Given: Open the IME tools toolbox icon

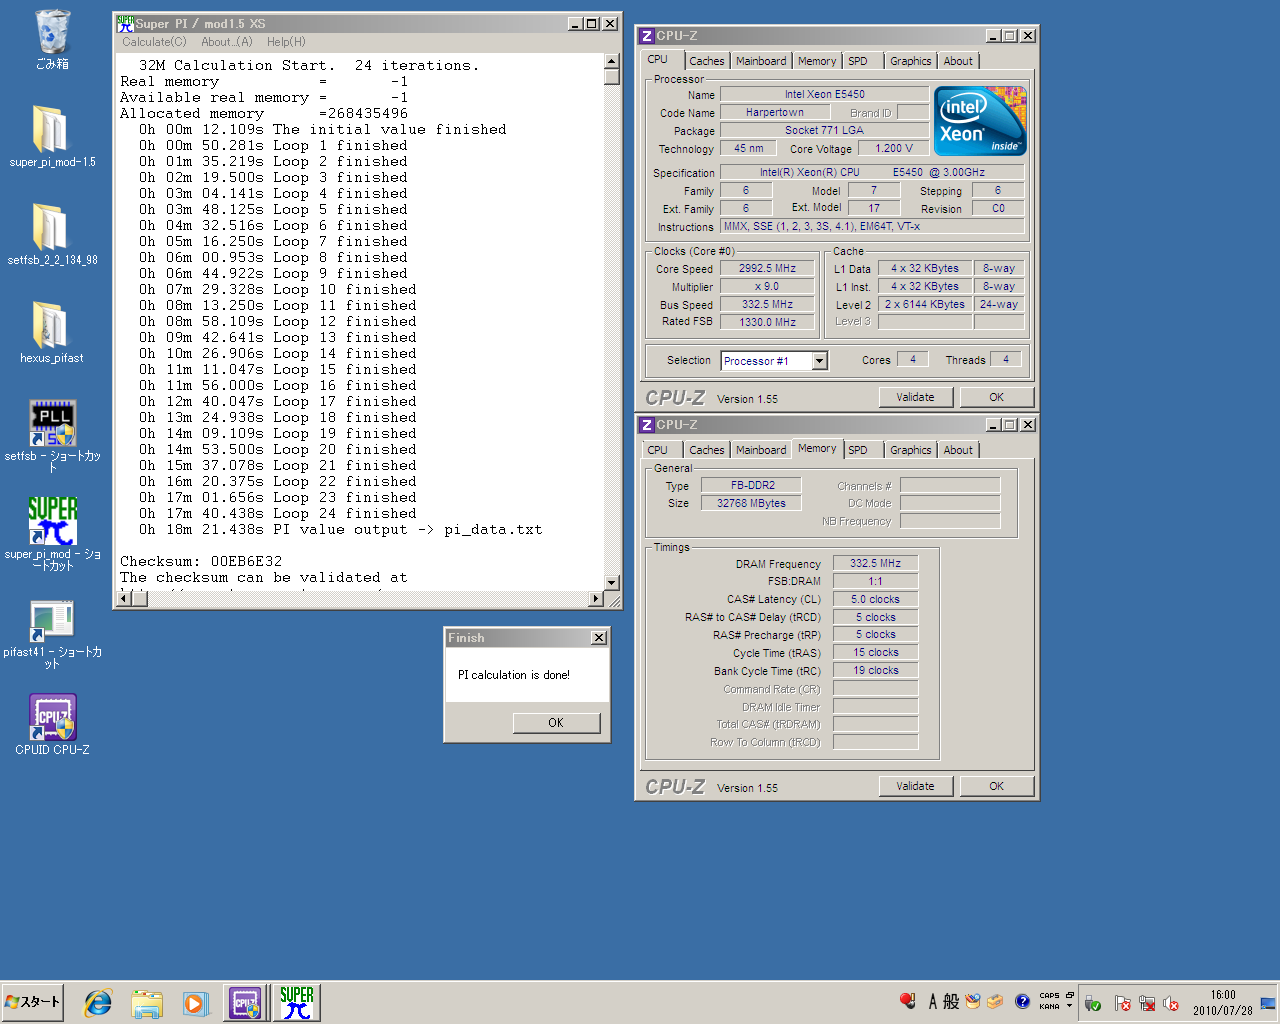Looking at the screenshot, I should pyautogui.click(x=995, y=1001).
